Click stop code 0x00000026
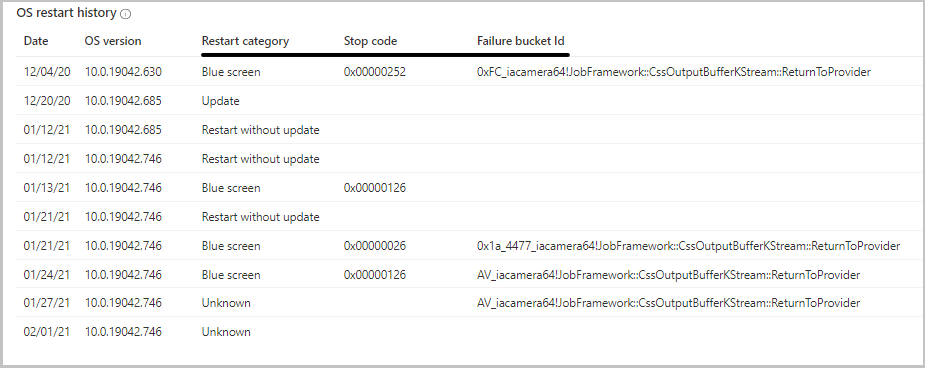The image size is (925, 368). [375, 246]
